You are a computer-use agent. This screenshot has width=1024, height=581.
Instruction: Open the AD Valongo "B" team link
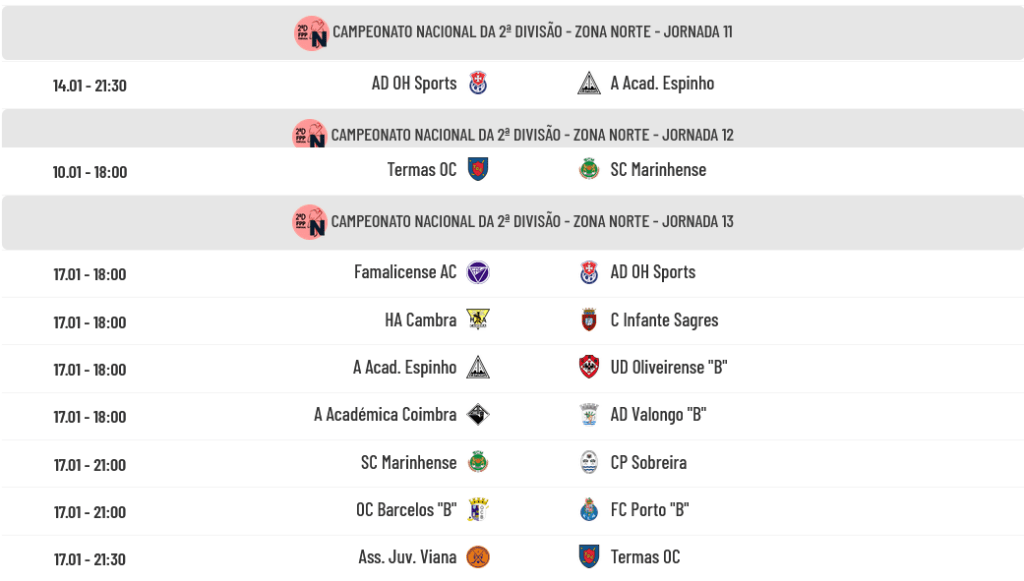point(658,415)
